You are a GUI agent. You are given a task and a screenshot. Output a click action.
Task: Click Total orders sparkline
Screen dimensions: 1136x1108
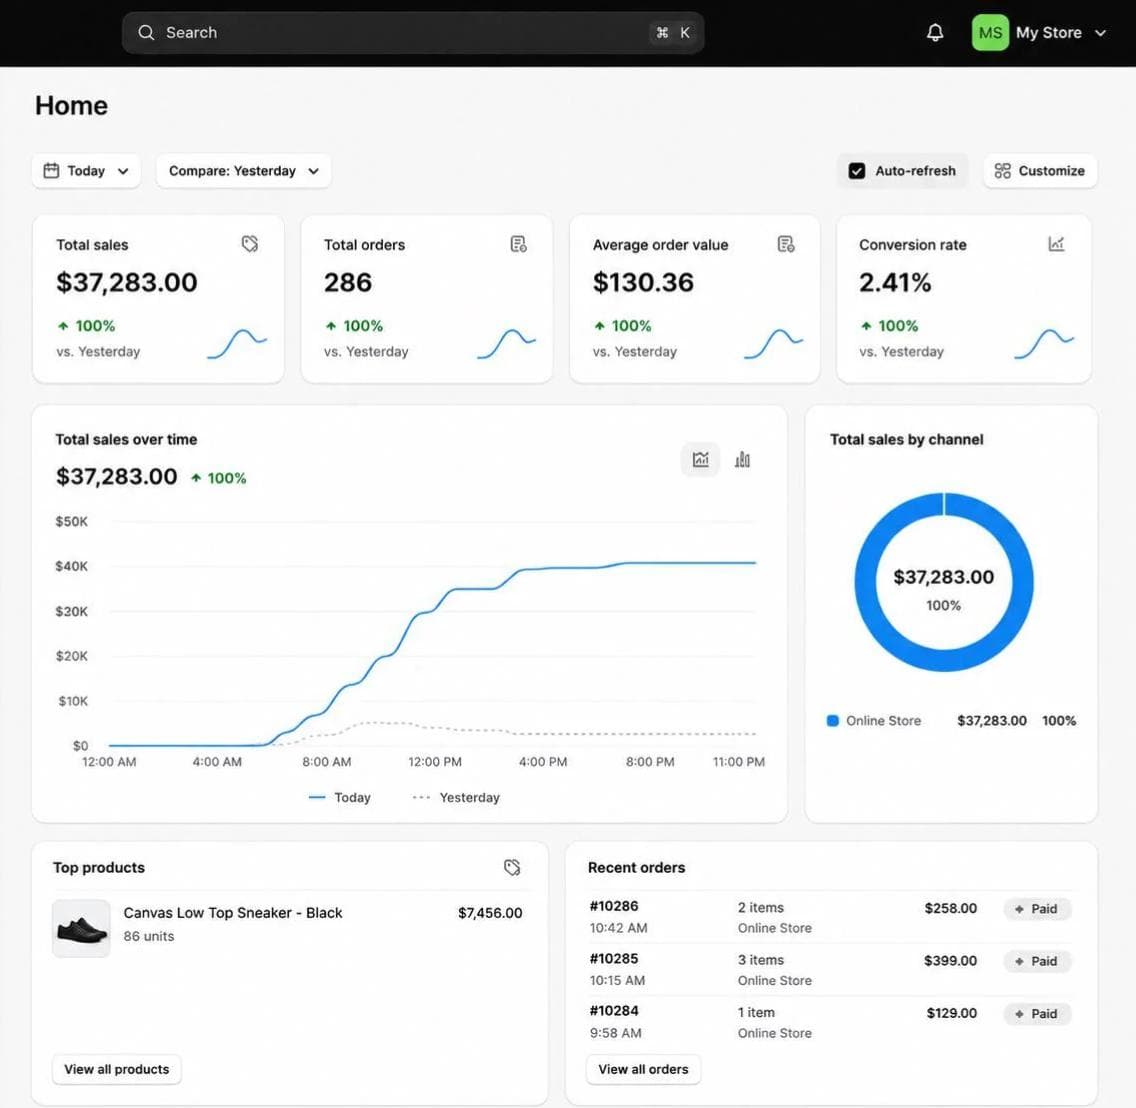coord(506,343)
